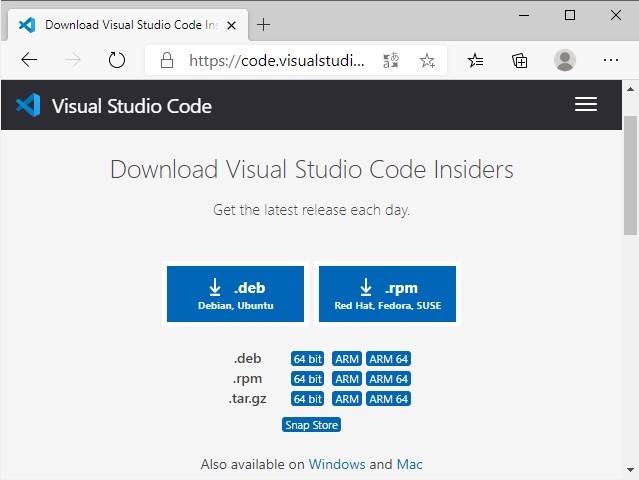
Task: Minimize the browser window
Action: coord(524,15)
